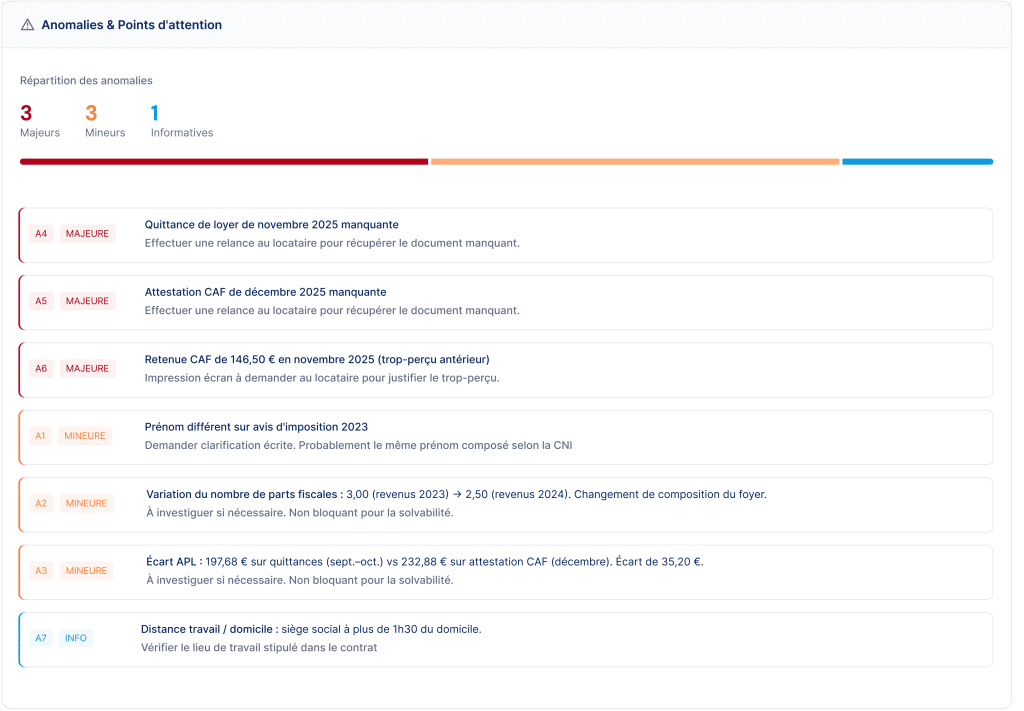The image size is (1024, 711).
Task: Click the A7 anomaly ID badge
Action: tap(41, 638)
